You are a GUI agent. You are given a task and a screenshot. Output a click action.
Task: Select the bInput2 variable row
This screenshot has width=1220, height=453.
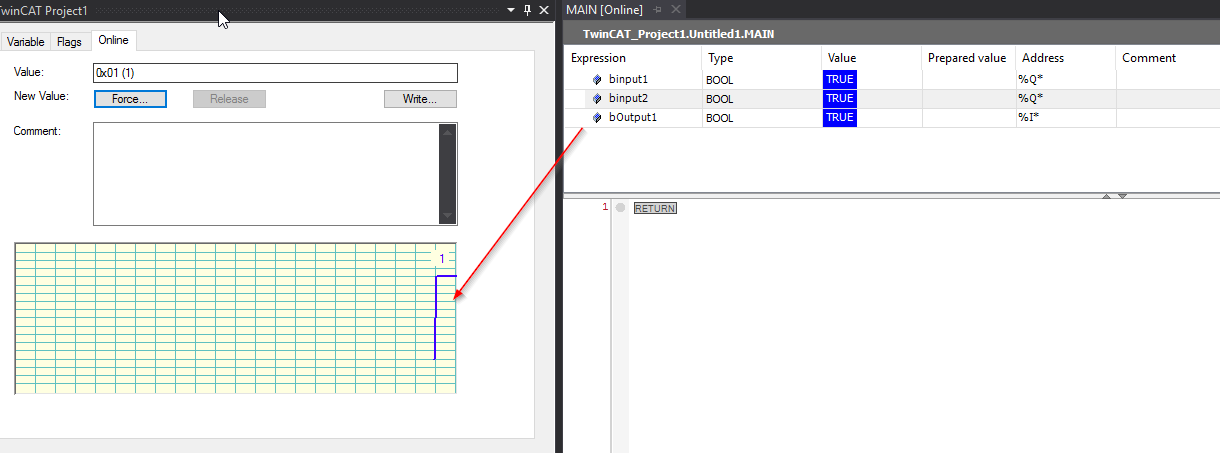(892, 98)
